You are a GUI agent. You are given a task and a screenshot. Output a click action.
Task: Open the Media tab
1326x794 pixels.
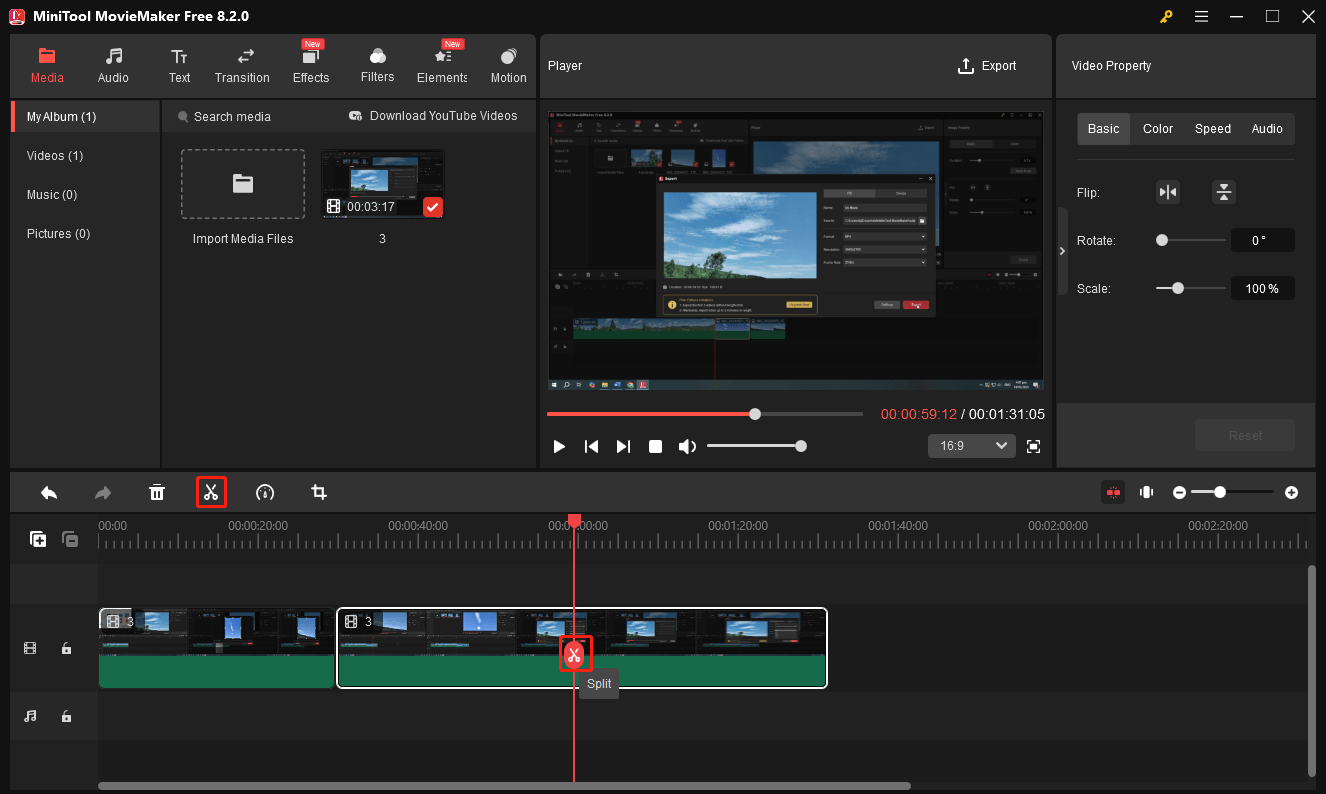pyautogui.click(x=47, y=66)
